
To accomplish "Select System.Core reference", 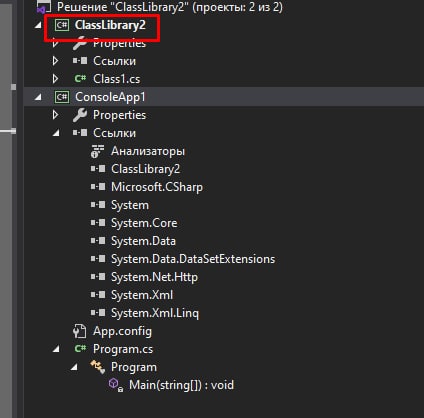I will pyautogui.click(x=144, y=223).
